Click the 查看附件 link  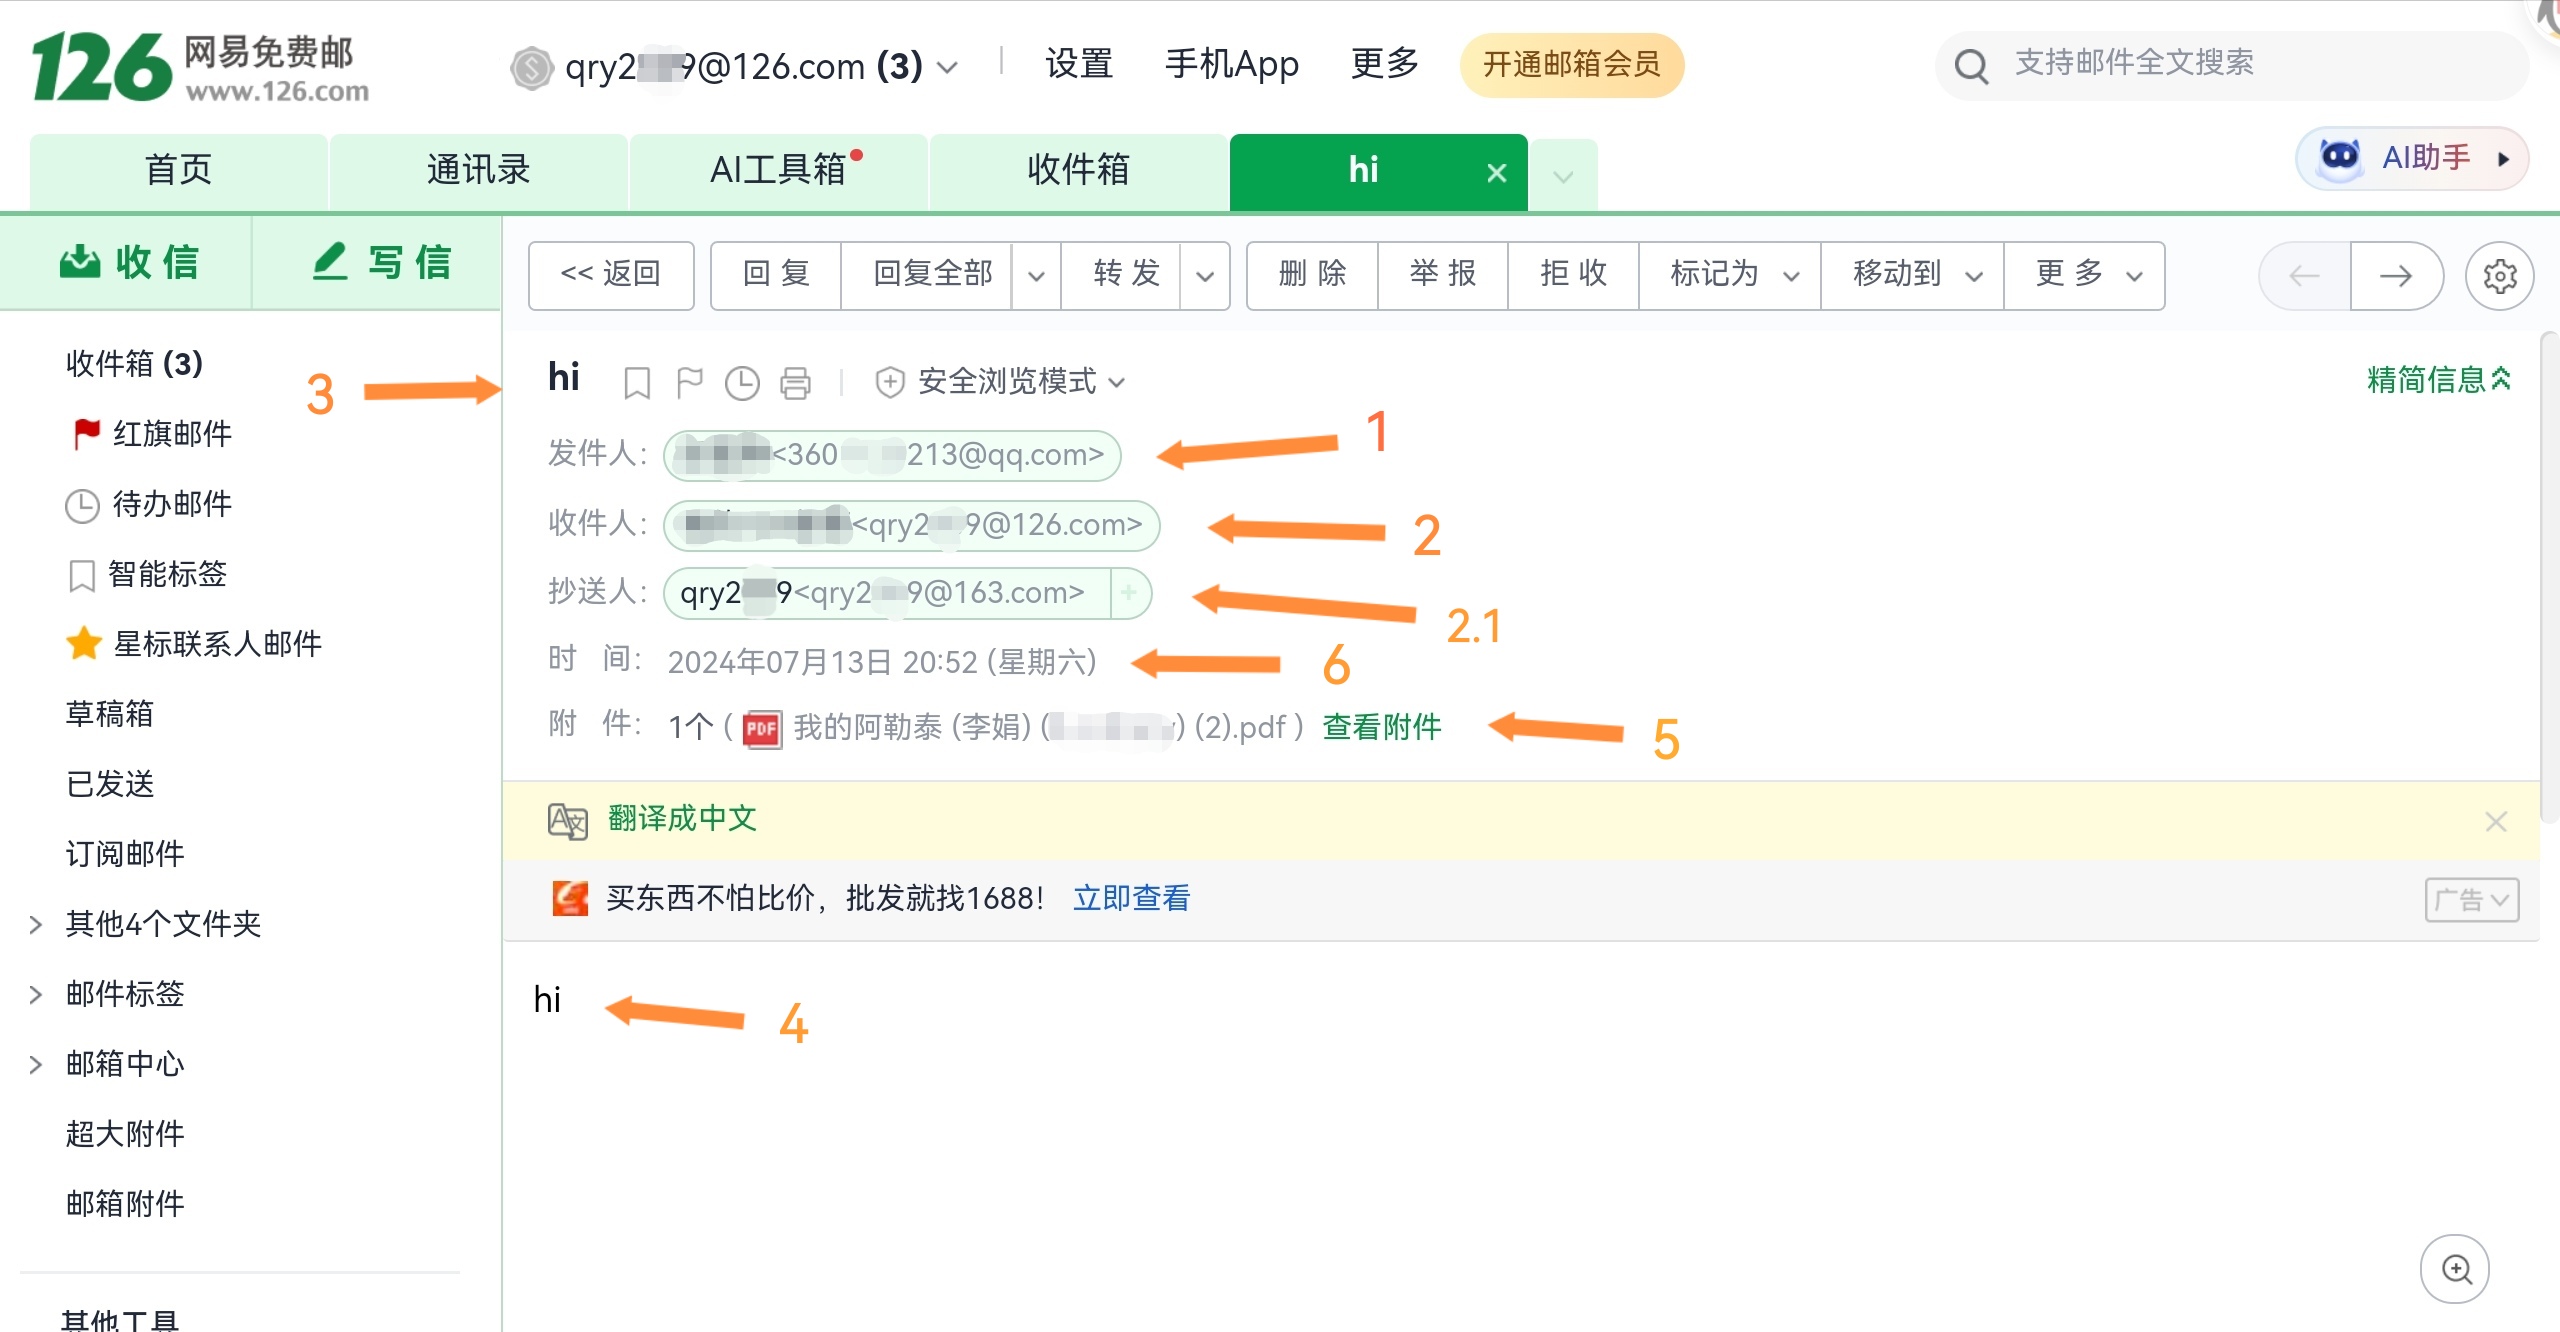click(x=1382, y=727)
